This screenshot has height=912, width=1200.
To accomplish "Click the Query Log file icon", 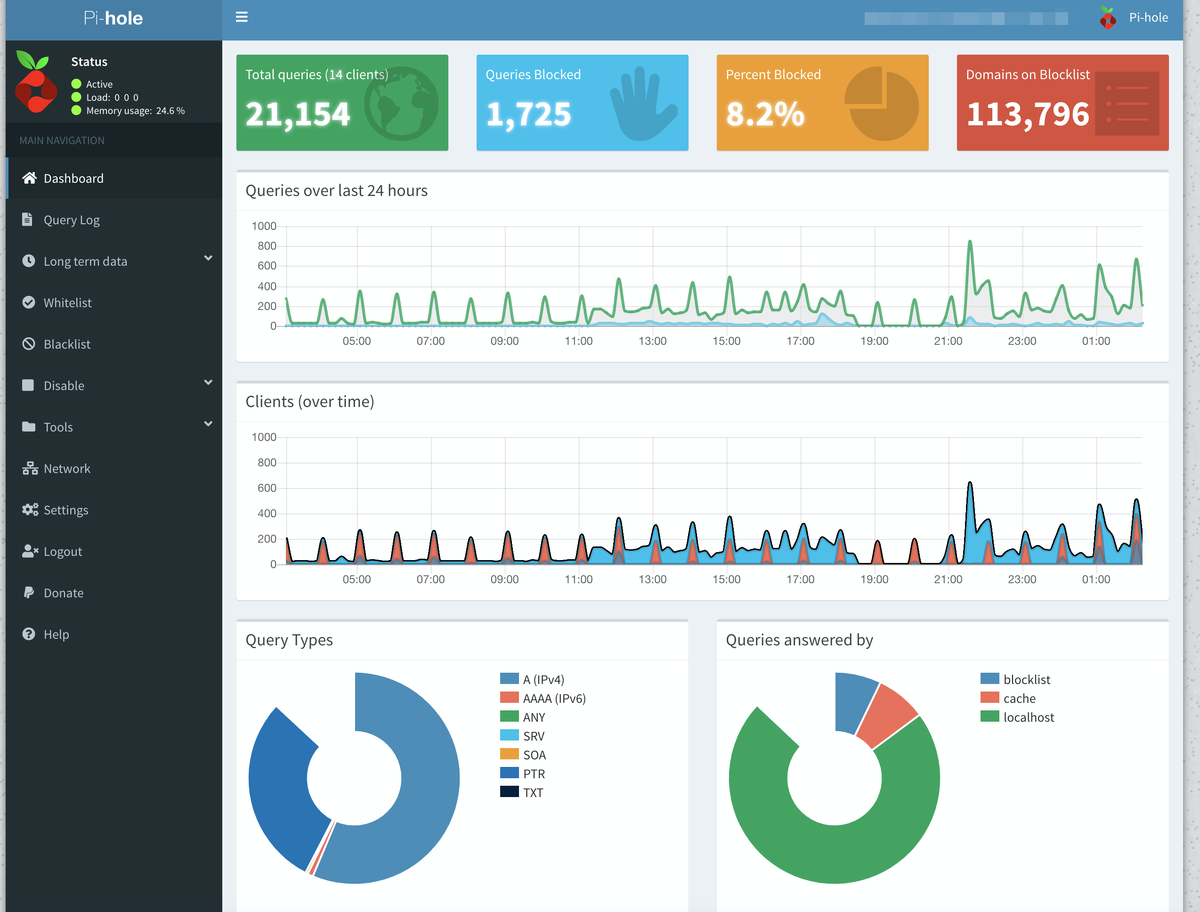I will 28,219.
